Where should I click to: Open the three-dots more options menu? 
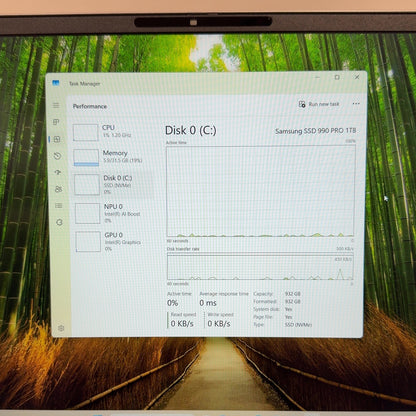(356, 104)
